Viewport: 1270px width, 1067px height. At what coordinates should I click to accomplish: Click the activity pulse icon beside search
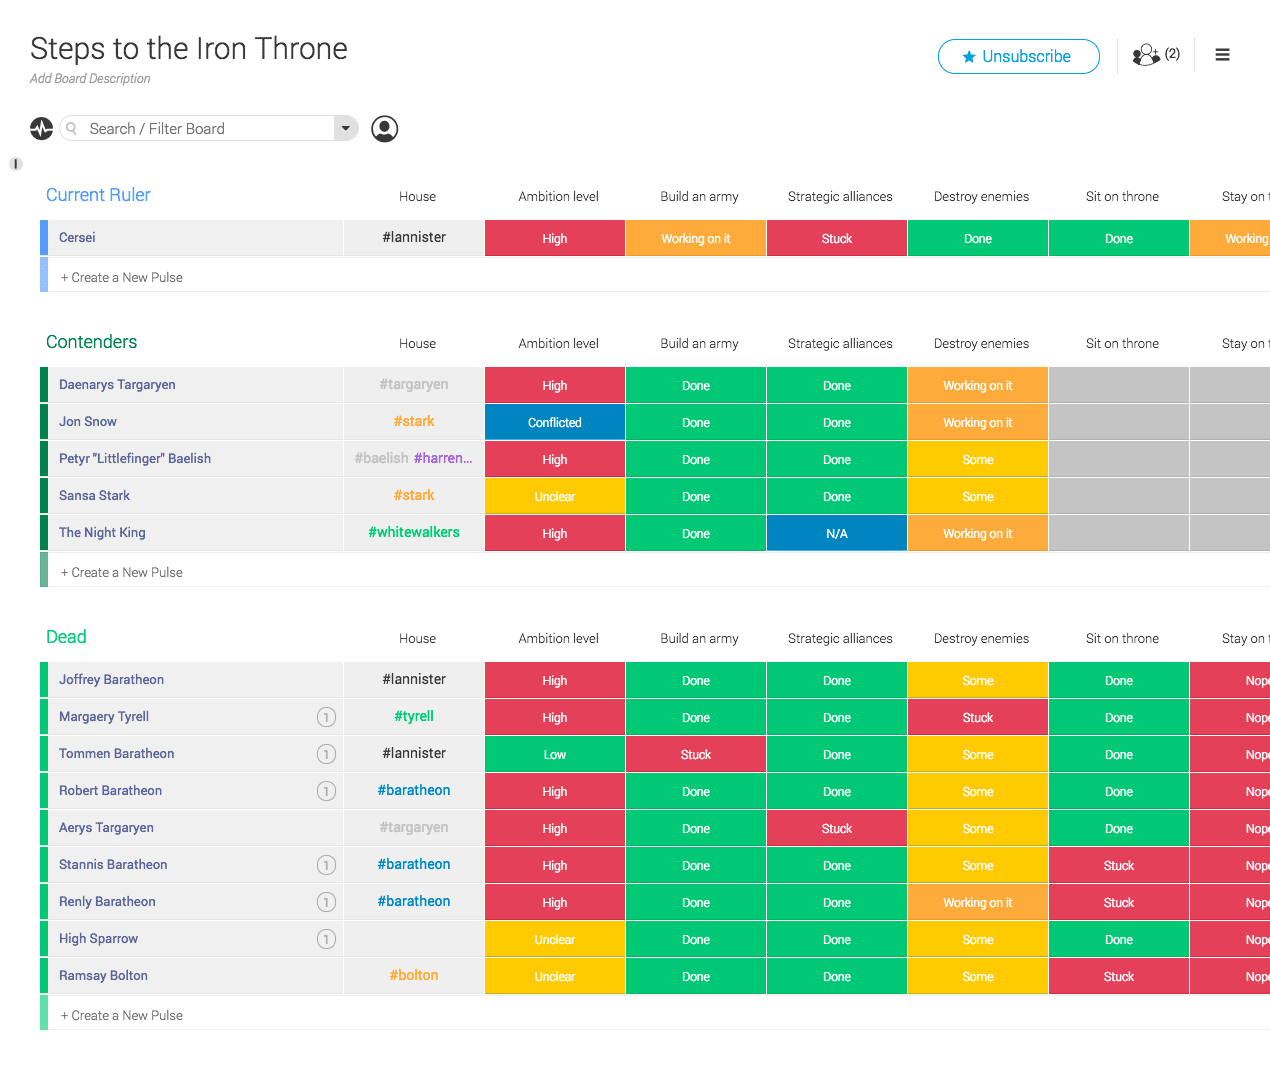(x=41, y=129)
